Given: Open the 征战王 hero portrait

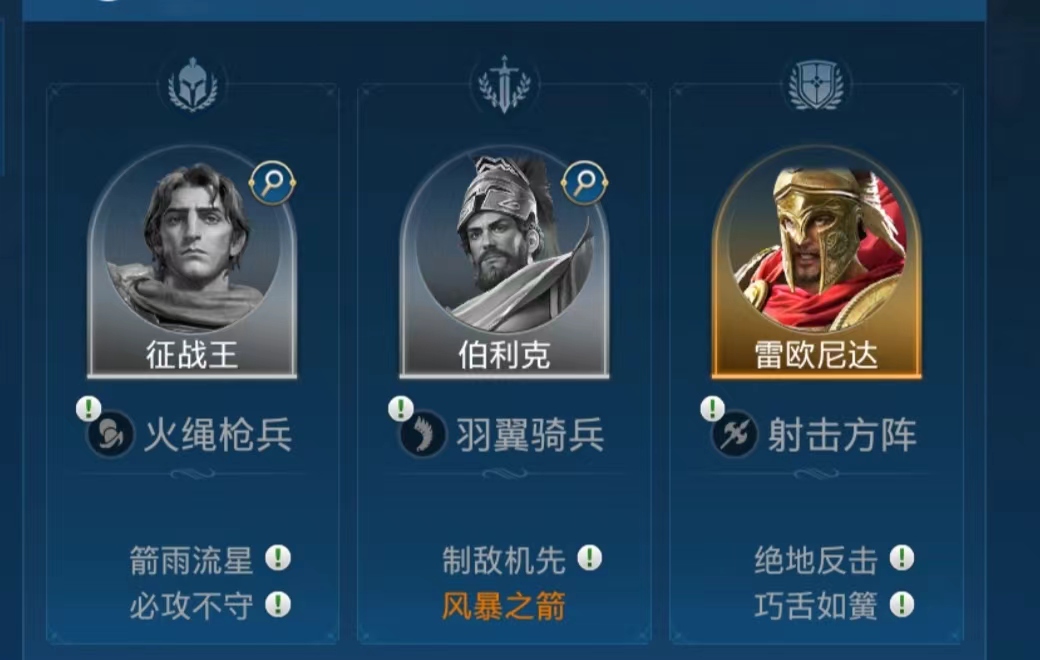Looking at the screenshot, I should 192,263.
